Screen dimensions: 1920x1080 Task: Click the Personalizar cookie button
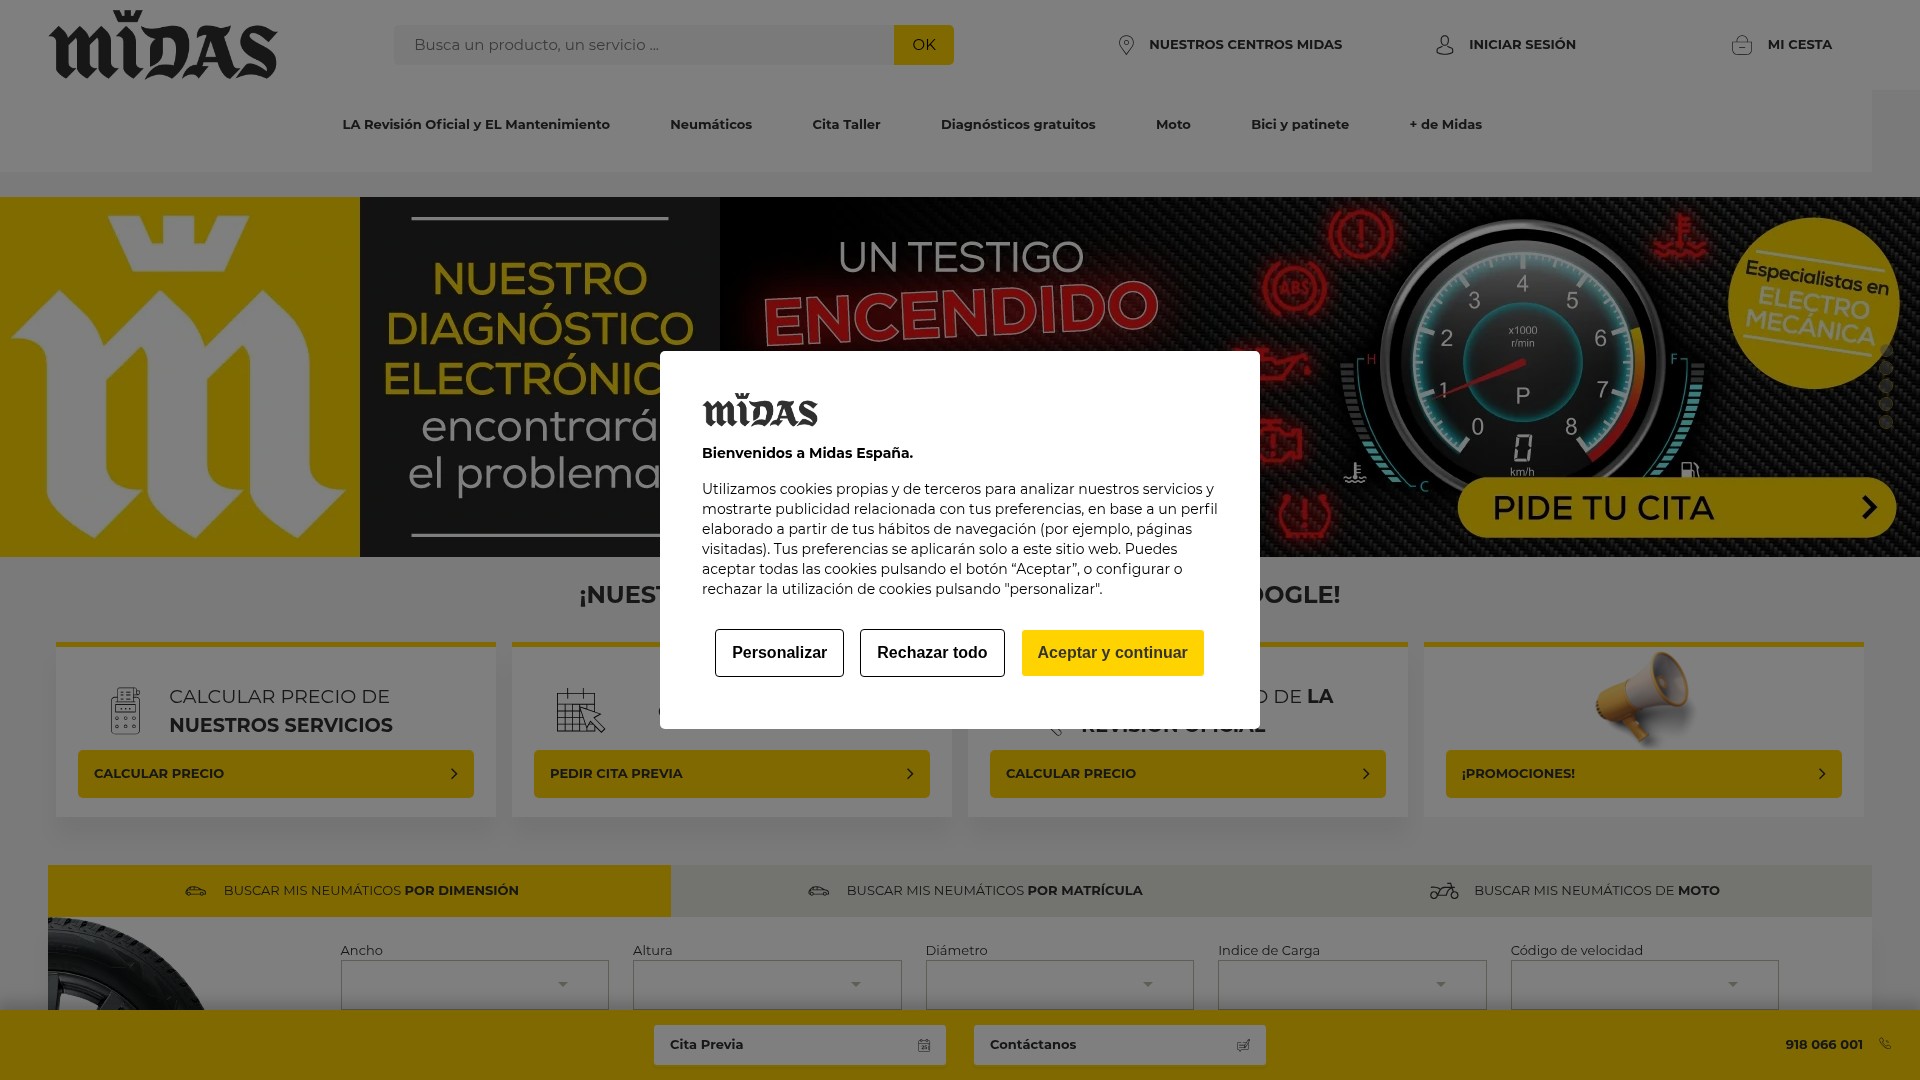pos(779,653)
